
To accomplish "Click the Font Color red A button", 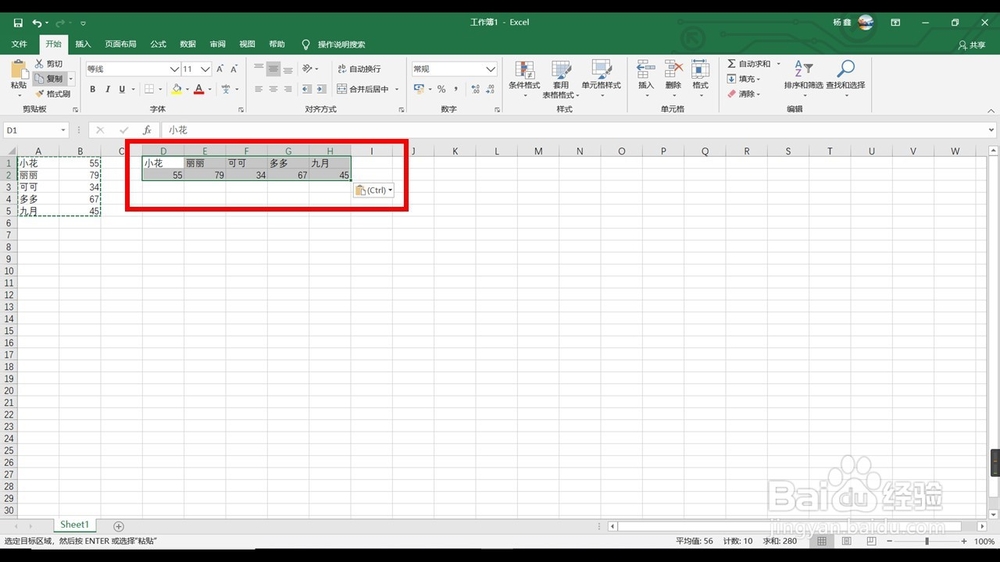I will 199,89.
